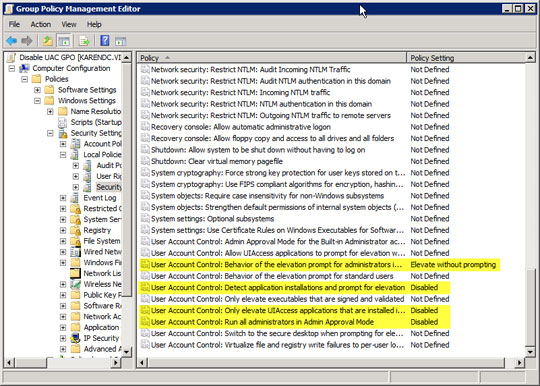Image resolution: width=540 pixels, height=386 pixels.
Task: Click the Event Log tree icon
Action: 75,198
